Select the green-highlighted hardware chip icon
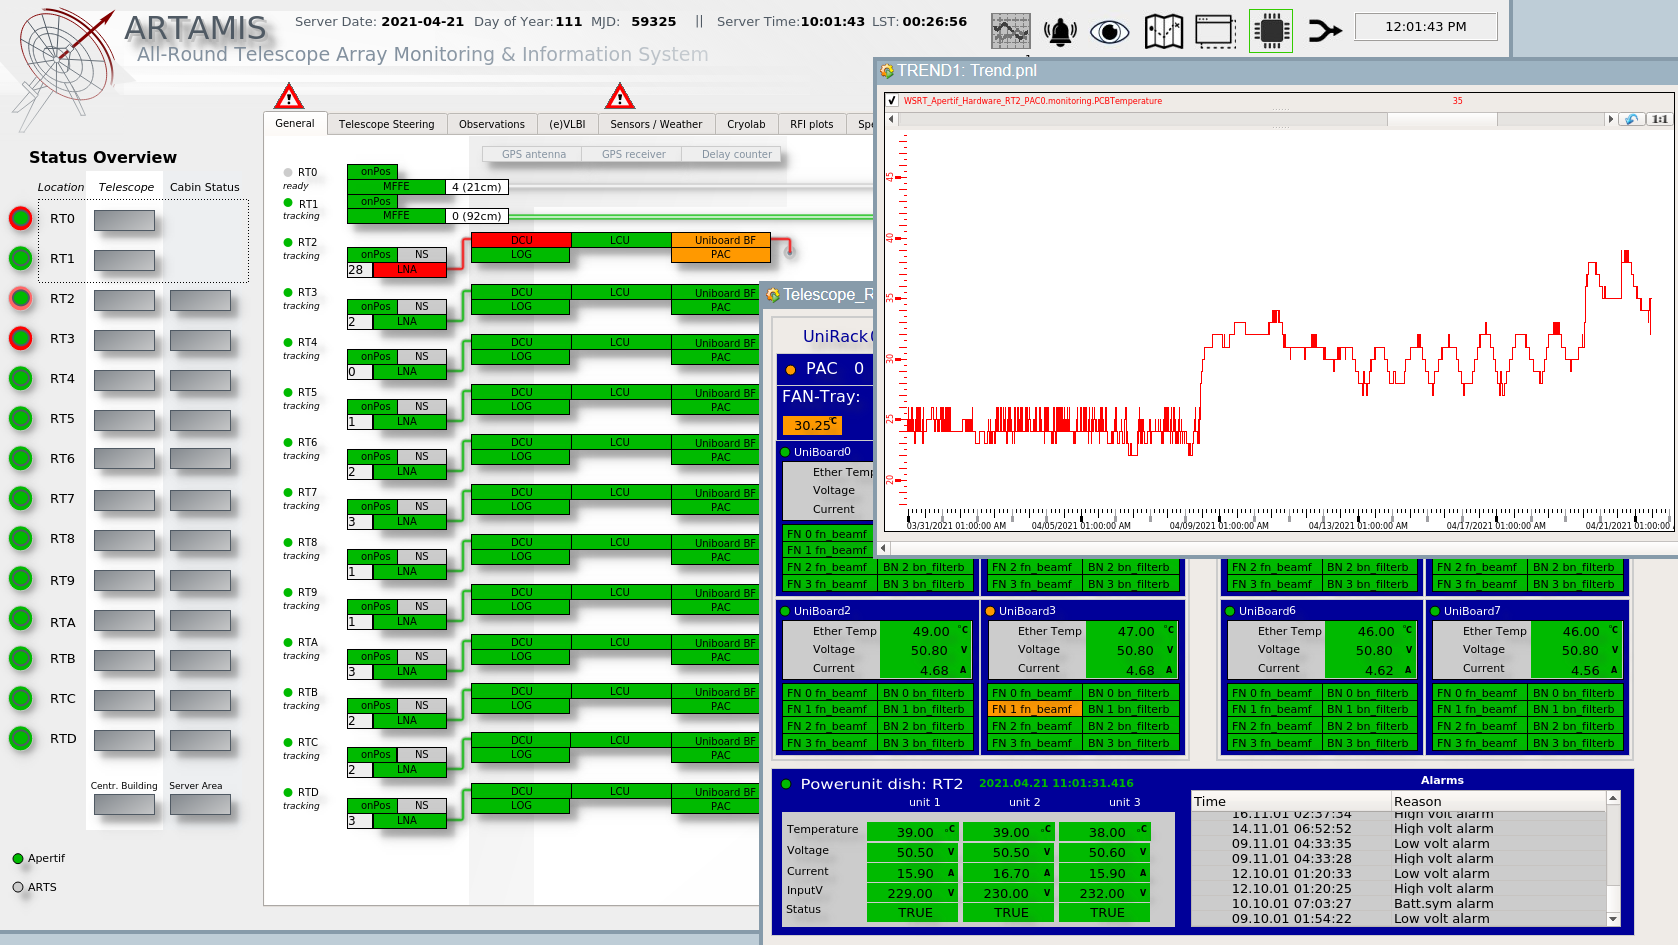Viewport: 1678px width, 945px height. [1271, 31]
